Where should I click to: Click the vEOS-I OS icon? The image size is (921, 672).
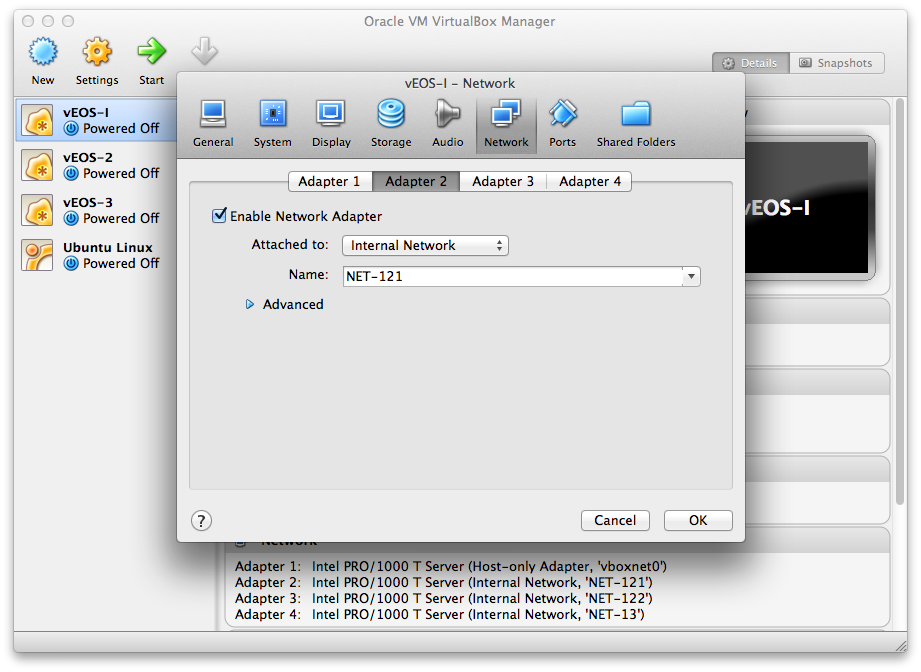click(38, 120)
